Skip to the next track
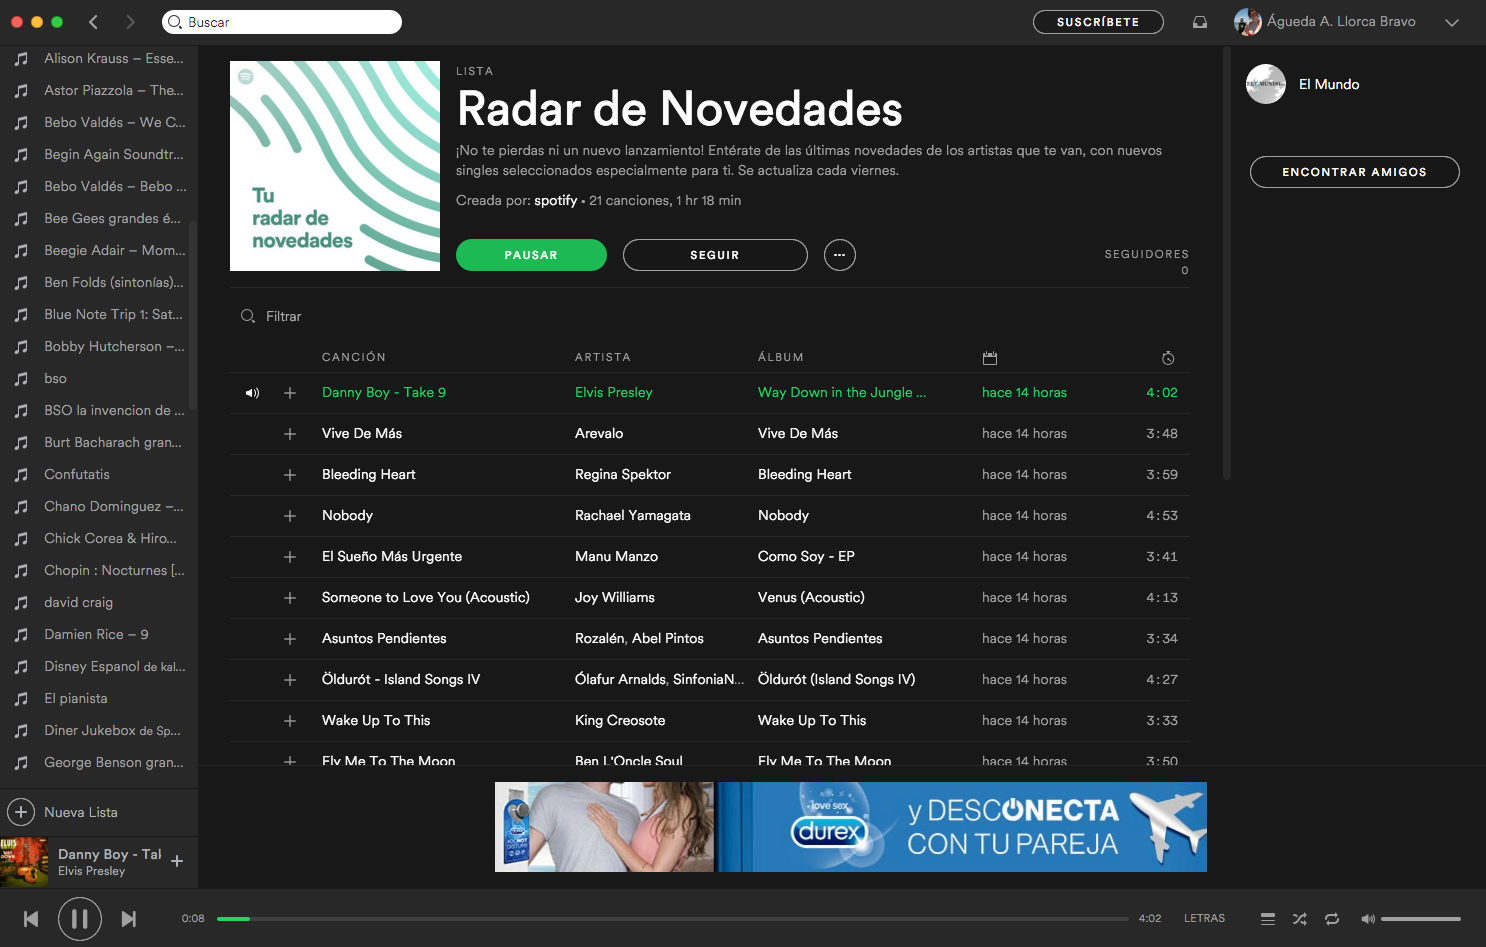 [129, 918]
